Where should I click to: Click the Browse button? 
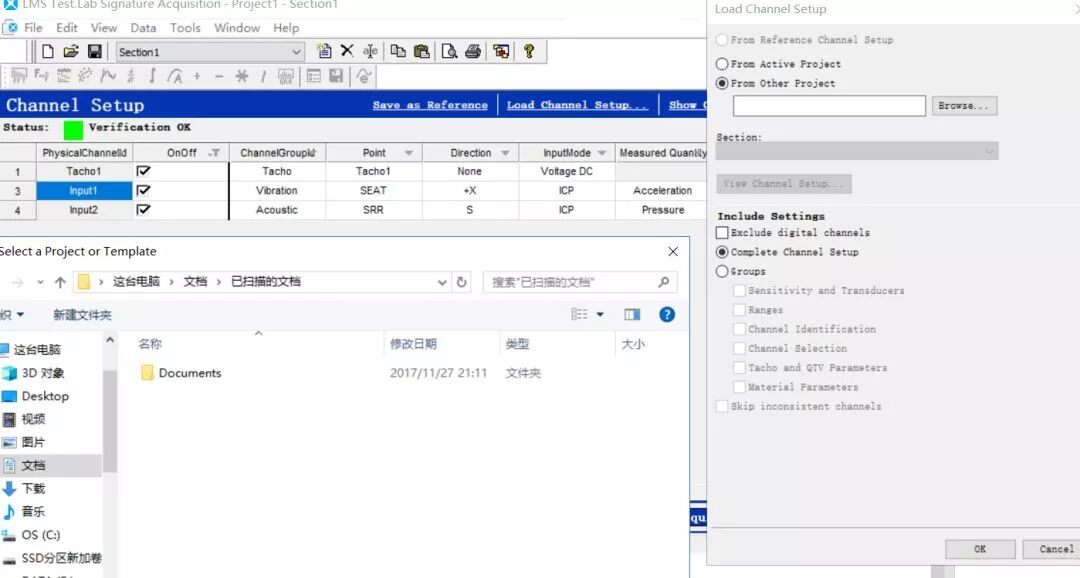(963, 105)
